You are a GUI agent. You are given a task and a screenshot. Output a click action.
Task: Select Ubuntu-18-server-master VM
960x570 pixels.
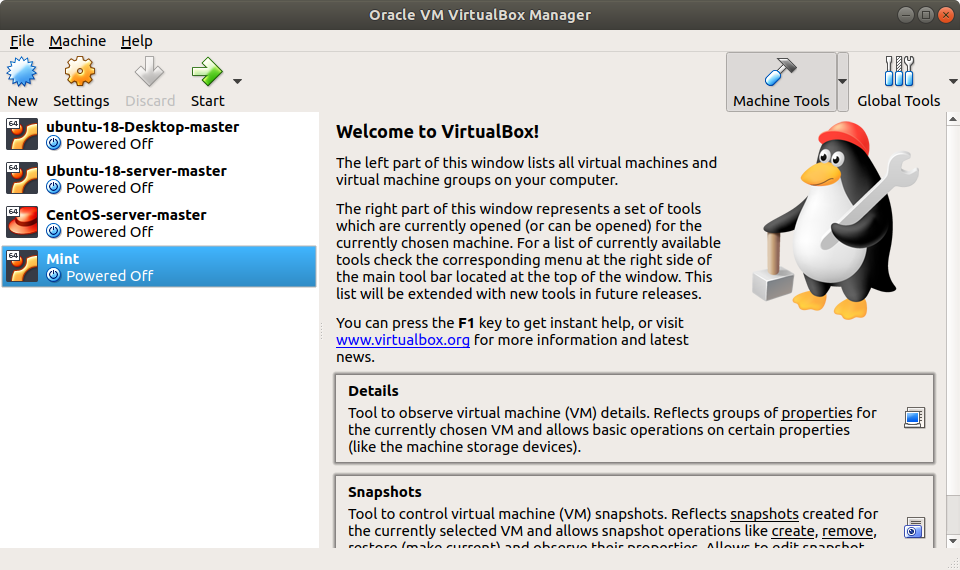[x=159, y=179]
